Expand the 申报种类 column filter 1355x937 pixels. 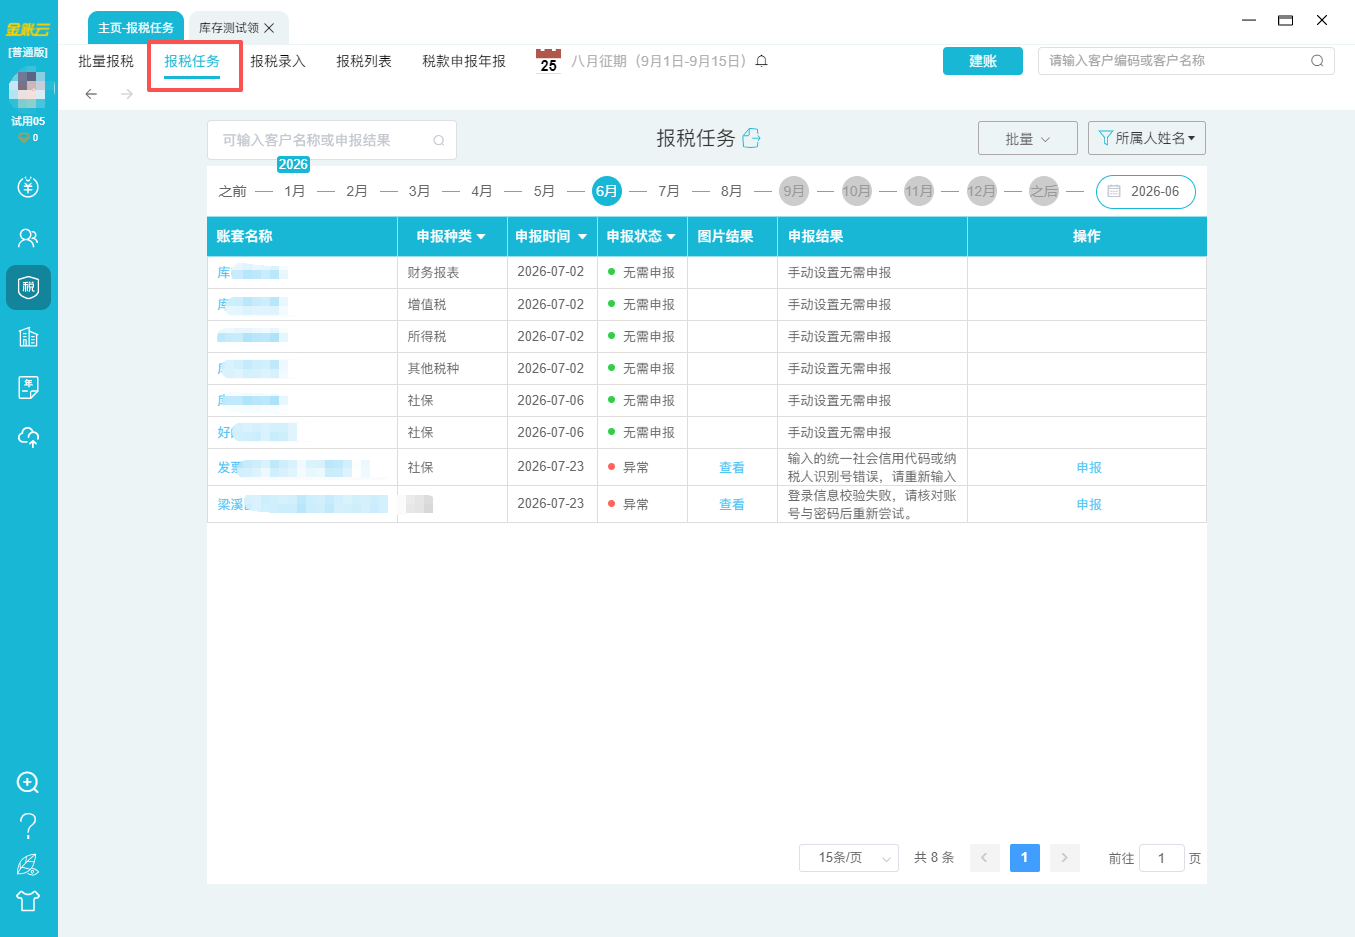(481, 237)
